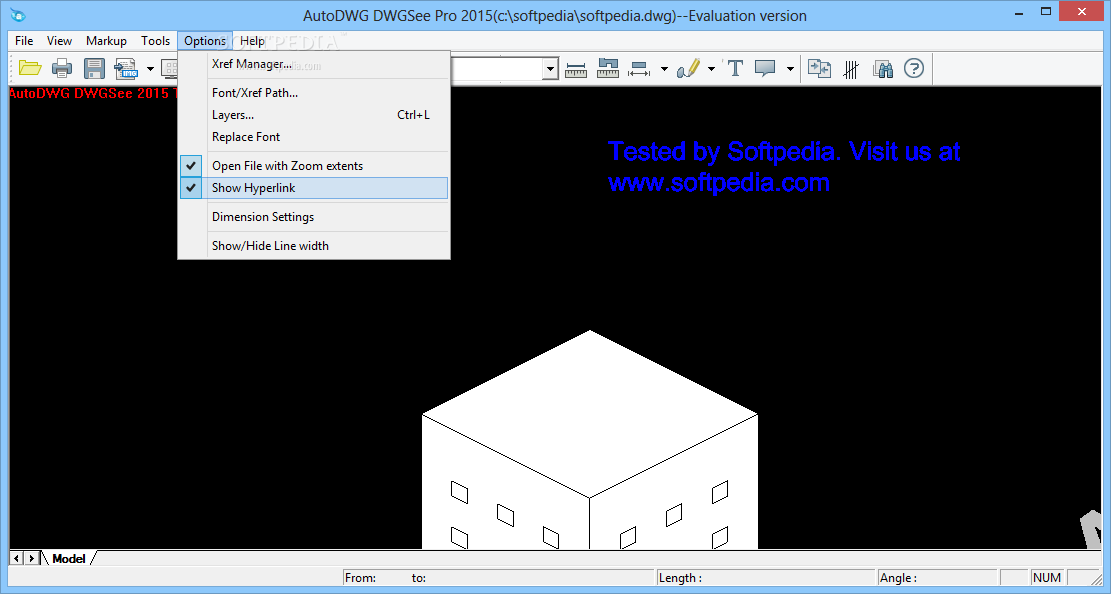1111x594 pixels.
Task: Click the Open file folder icon
Action: point(30,69)
